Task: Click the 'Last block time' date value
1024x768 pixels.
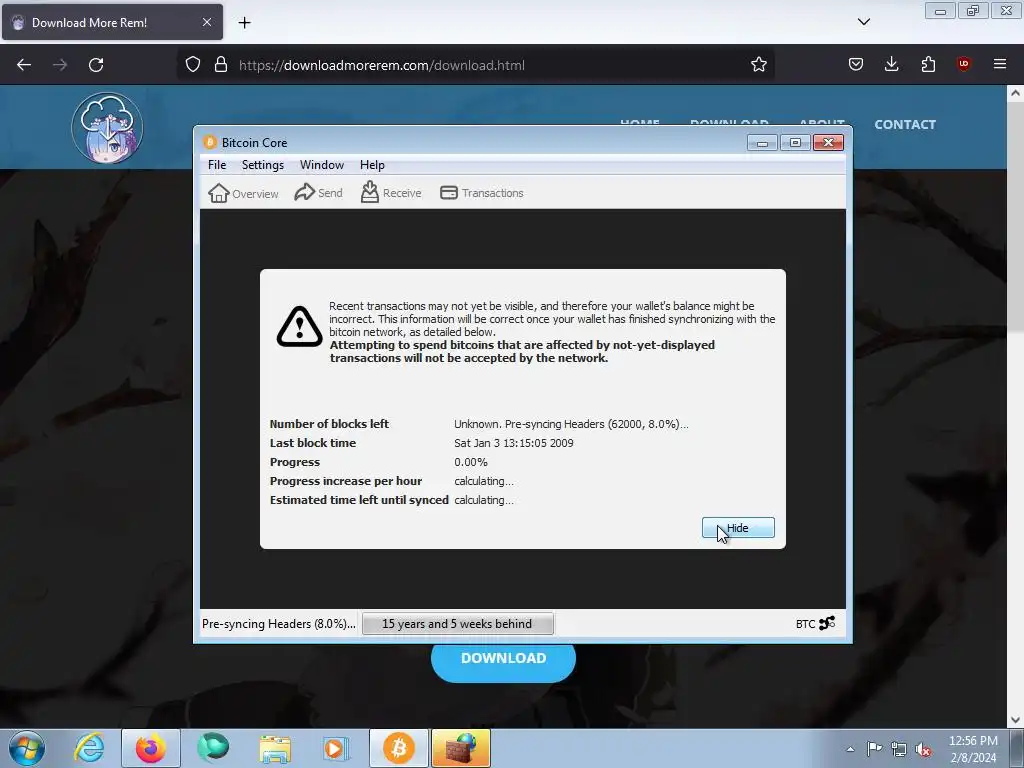Action: [x=513, y=443]
